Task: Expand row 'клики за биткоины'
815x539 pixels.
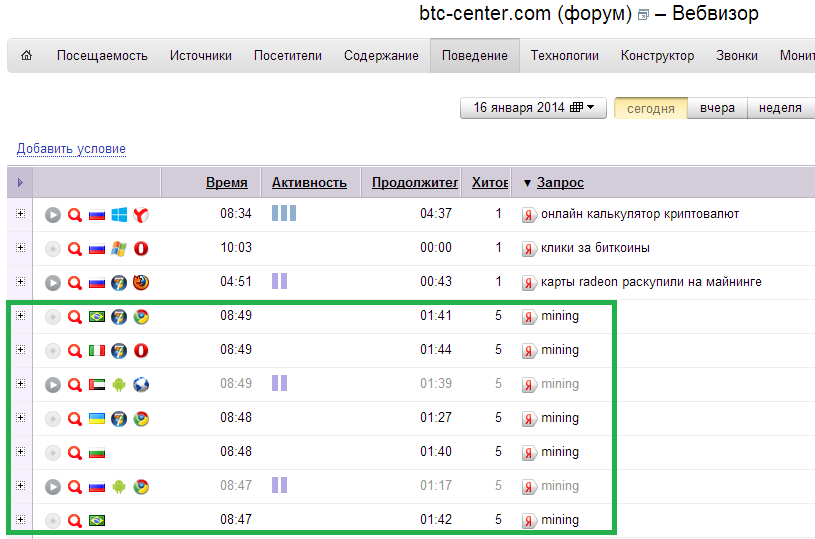Action: click(20, 247)
